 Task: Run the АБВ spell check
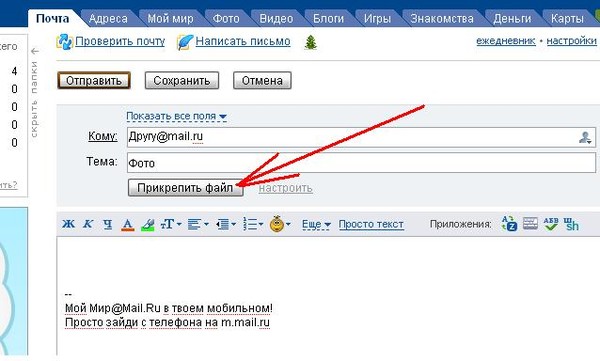click(551, 224)
